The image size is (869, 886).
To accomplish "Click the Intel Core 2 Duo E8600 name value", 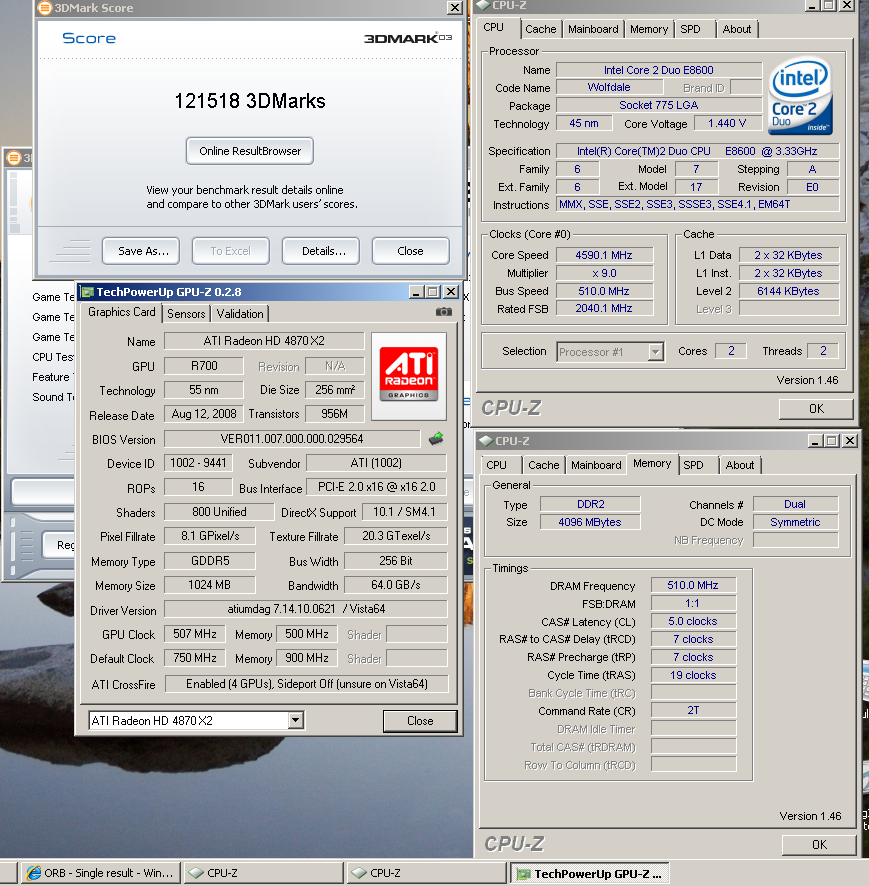I will pyautogui.click(x=659, y=70).
